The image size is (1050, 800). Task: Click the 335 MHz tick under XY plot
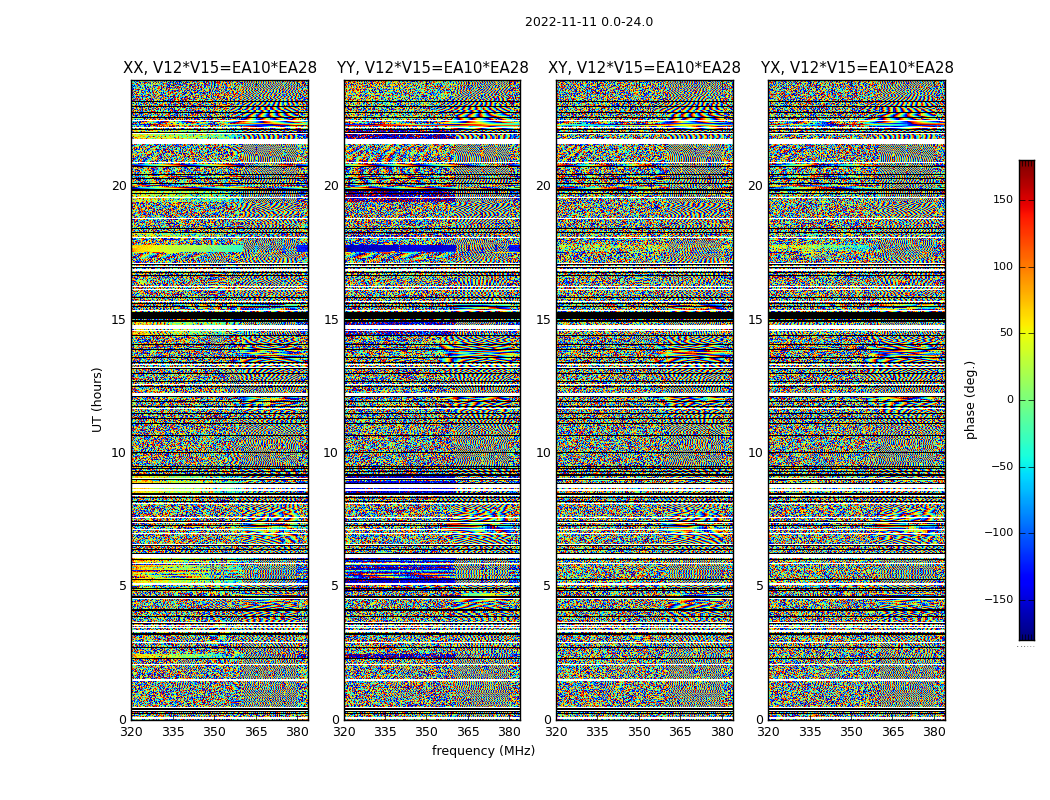click(x=597, y=732)
